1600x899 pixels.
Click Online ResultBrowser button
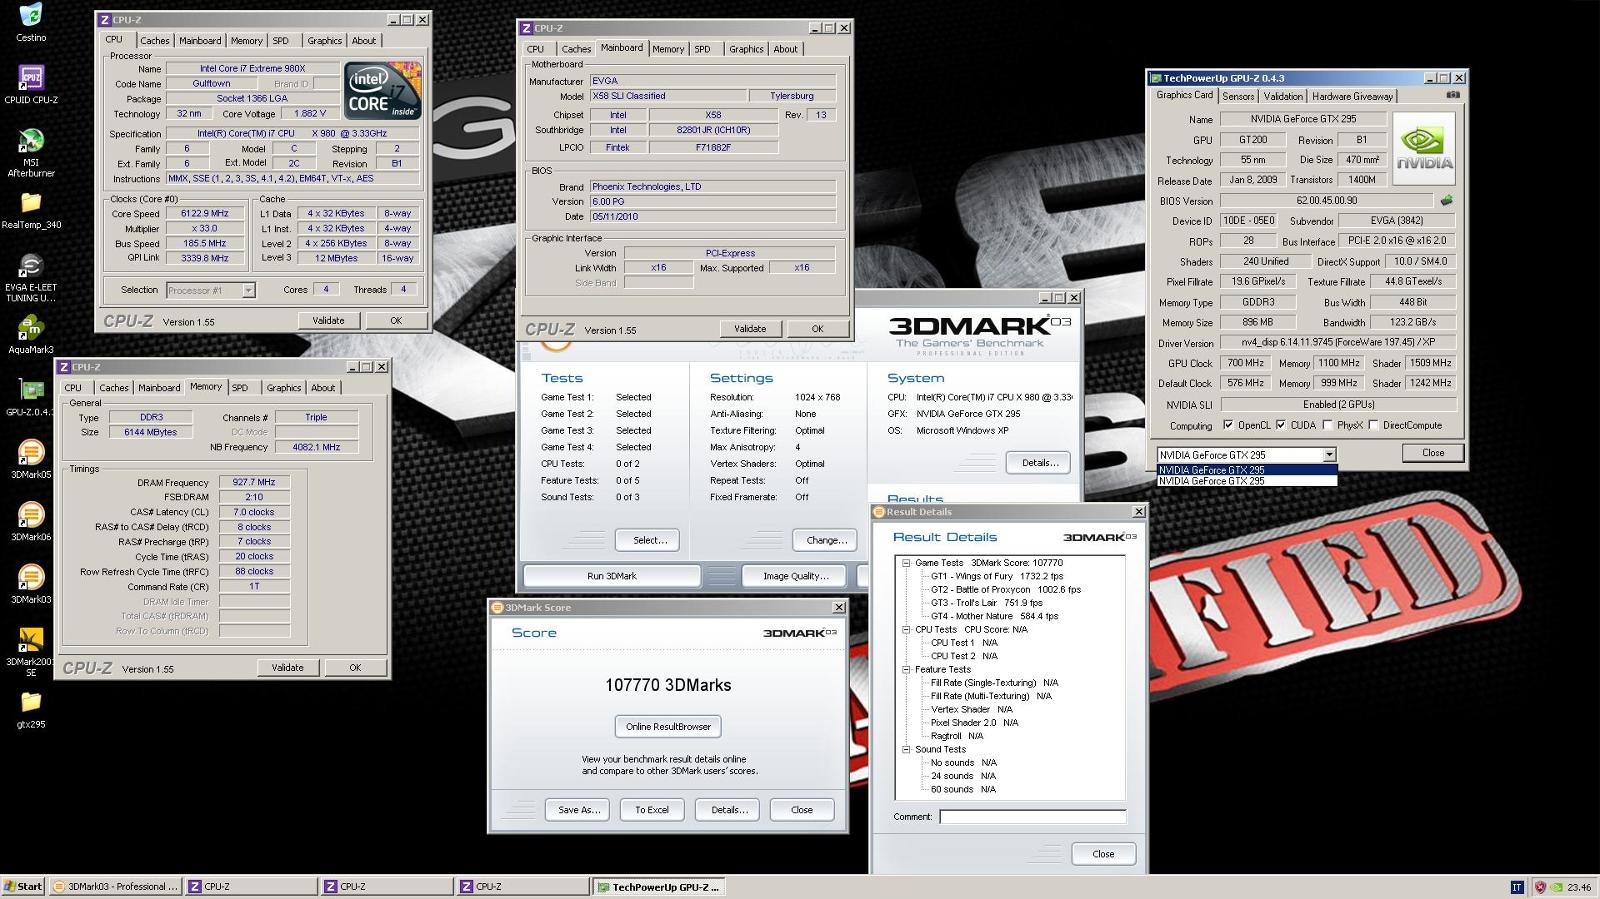(668, 727)
